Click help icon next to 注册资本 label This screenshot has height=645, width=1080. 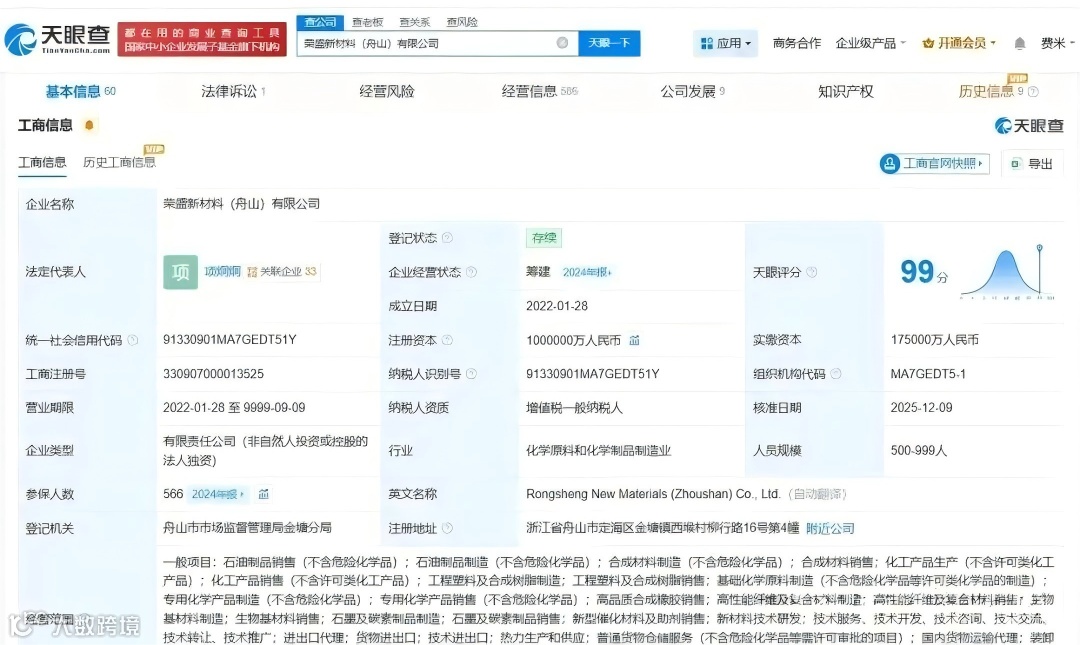click(x=447, y=340)
